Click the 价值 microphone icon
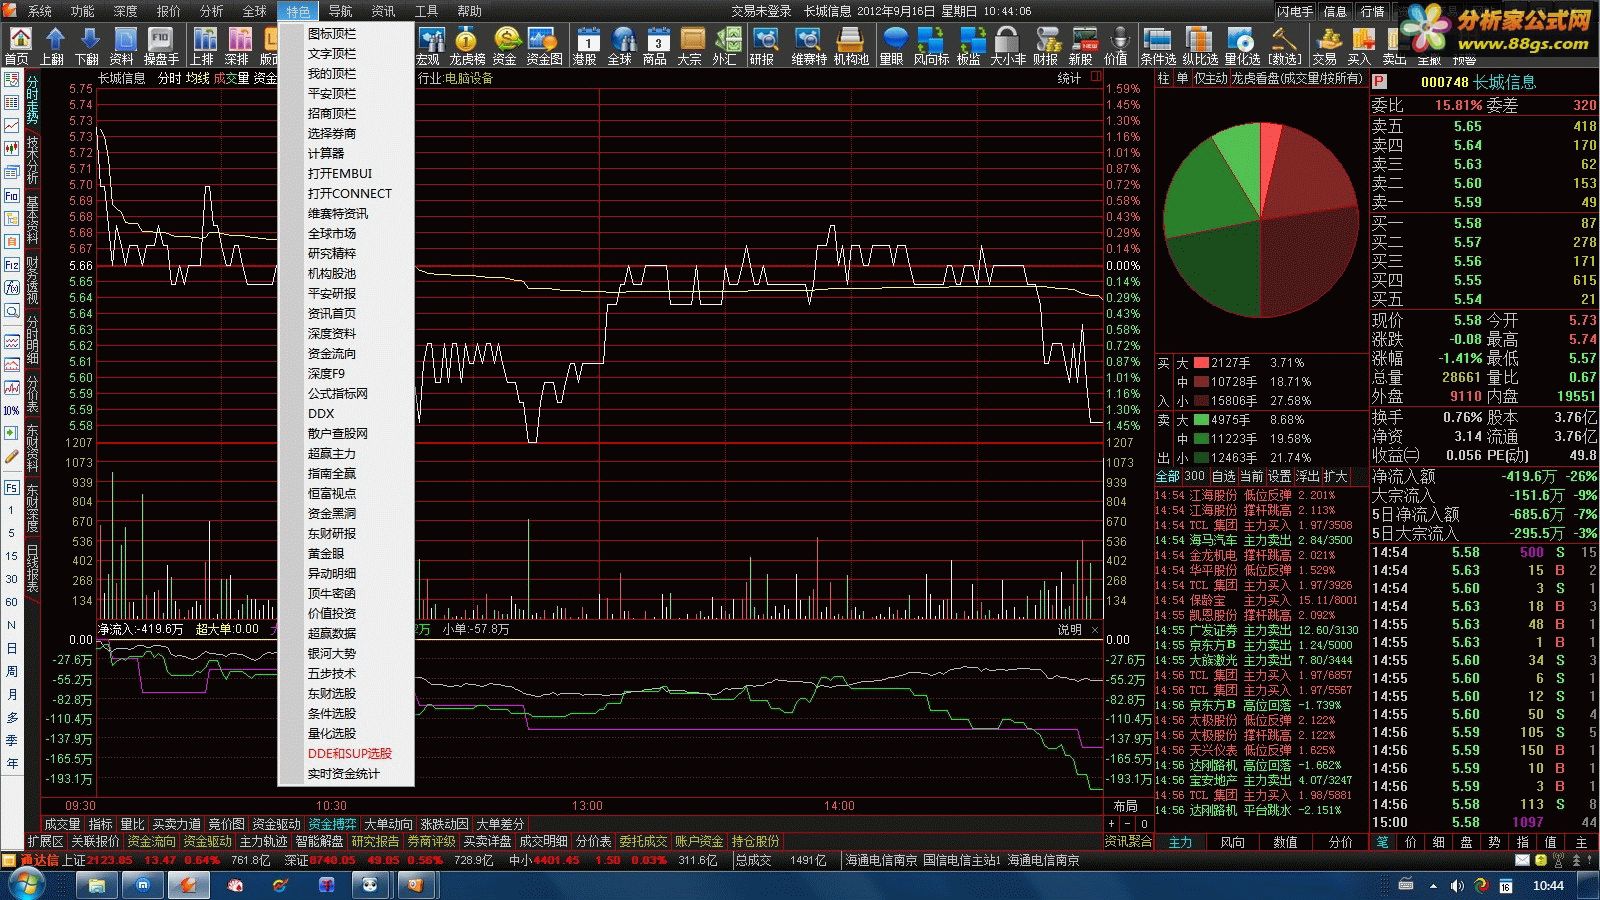Screen dimensions: 1600x900 1116,46
